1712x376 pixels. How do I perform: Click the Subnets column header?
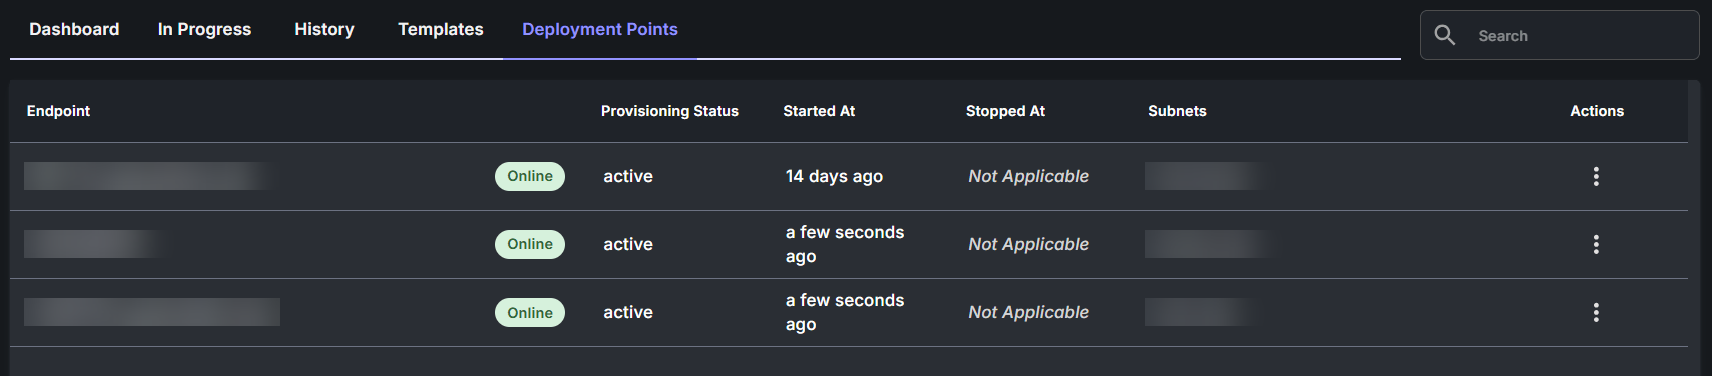1177,111
